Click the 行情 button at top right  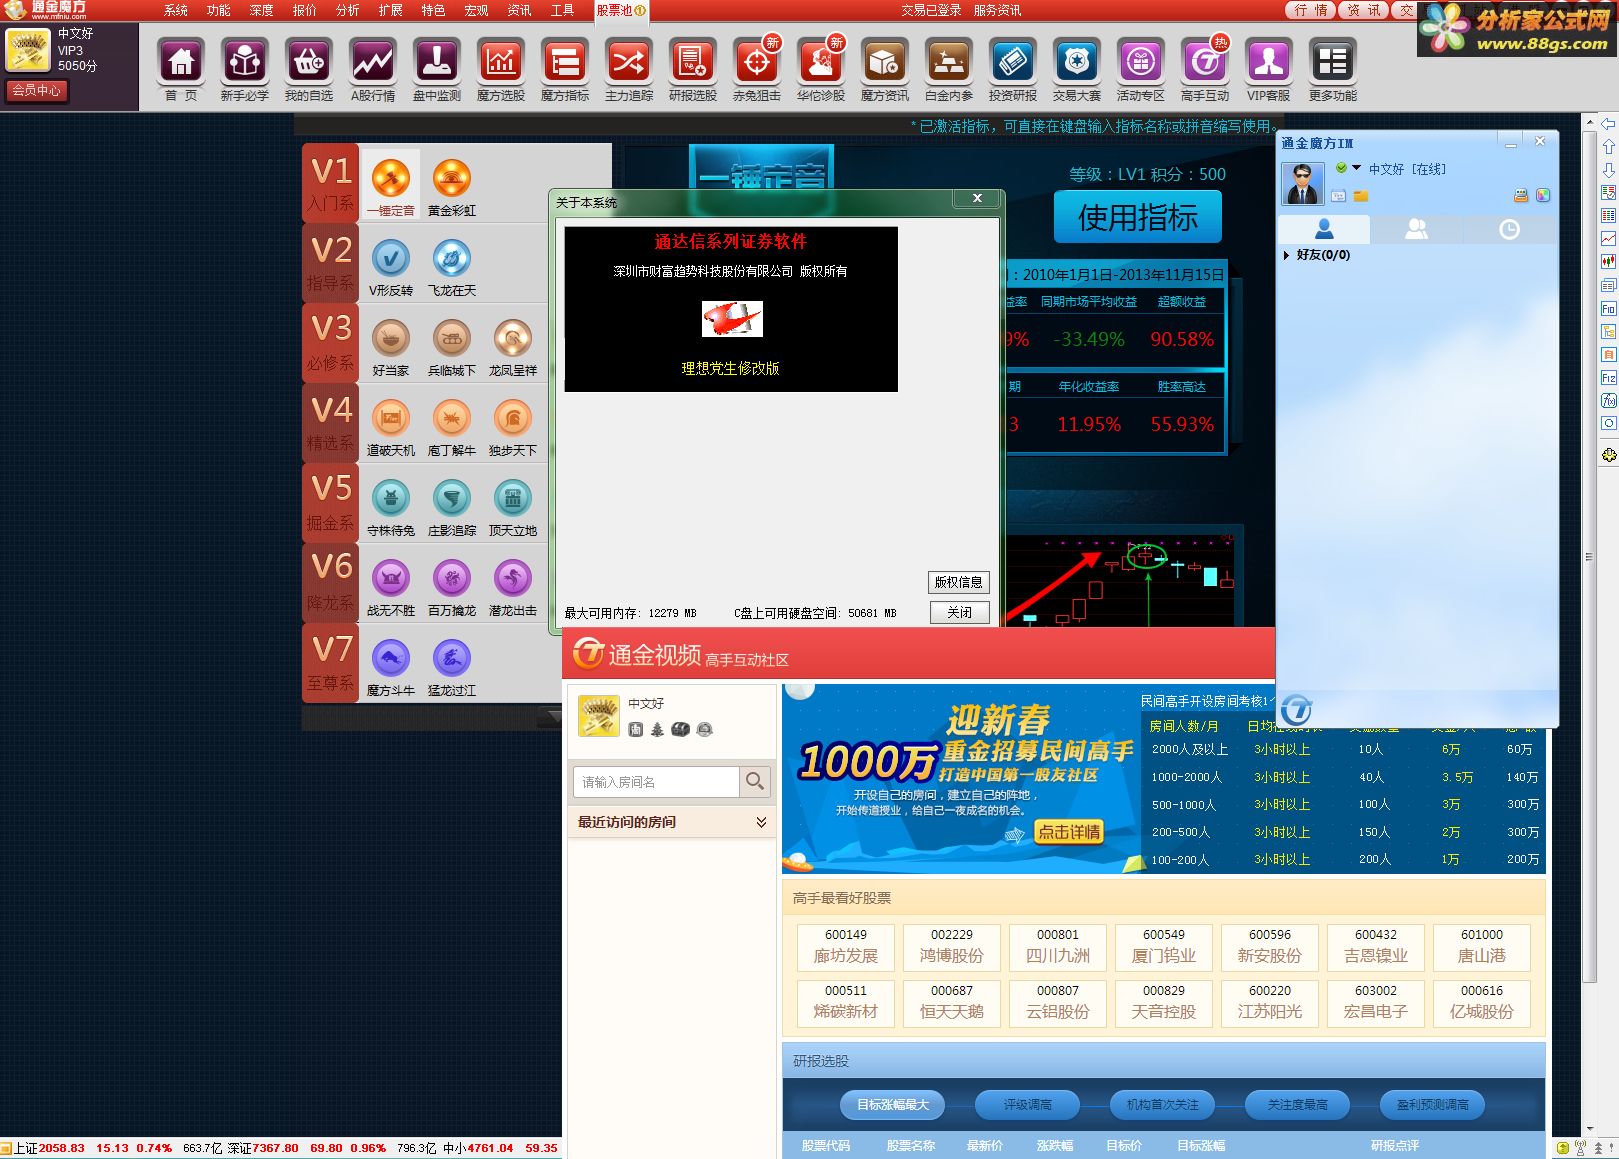coord(1310,10)
